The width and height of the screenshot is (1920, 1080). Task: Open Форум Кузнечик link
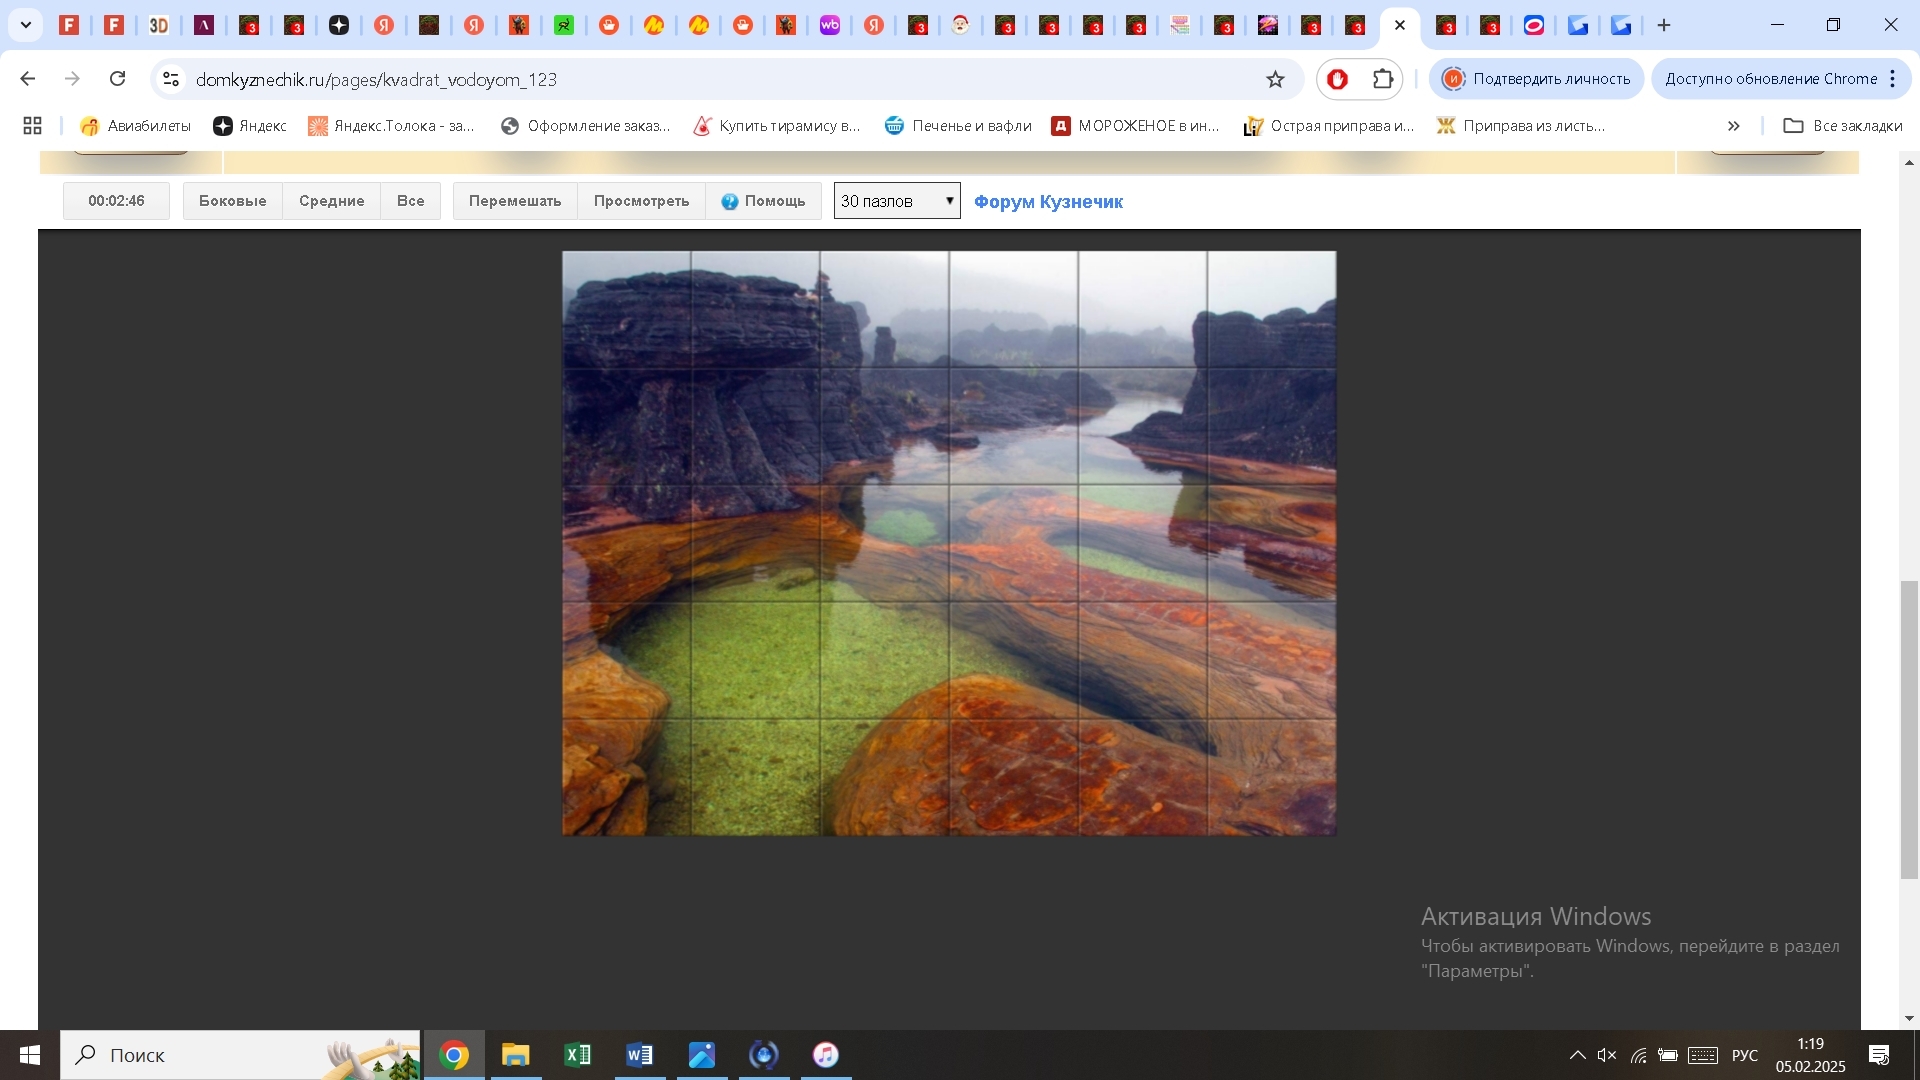[1048, 202]
